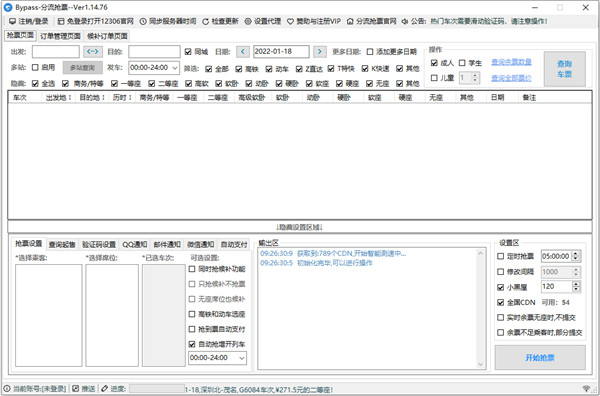The image size is (600, 396).
Task: Enable 学生 passenger checkbox
Action: 462,63
